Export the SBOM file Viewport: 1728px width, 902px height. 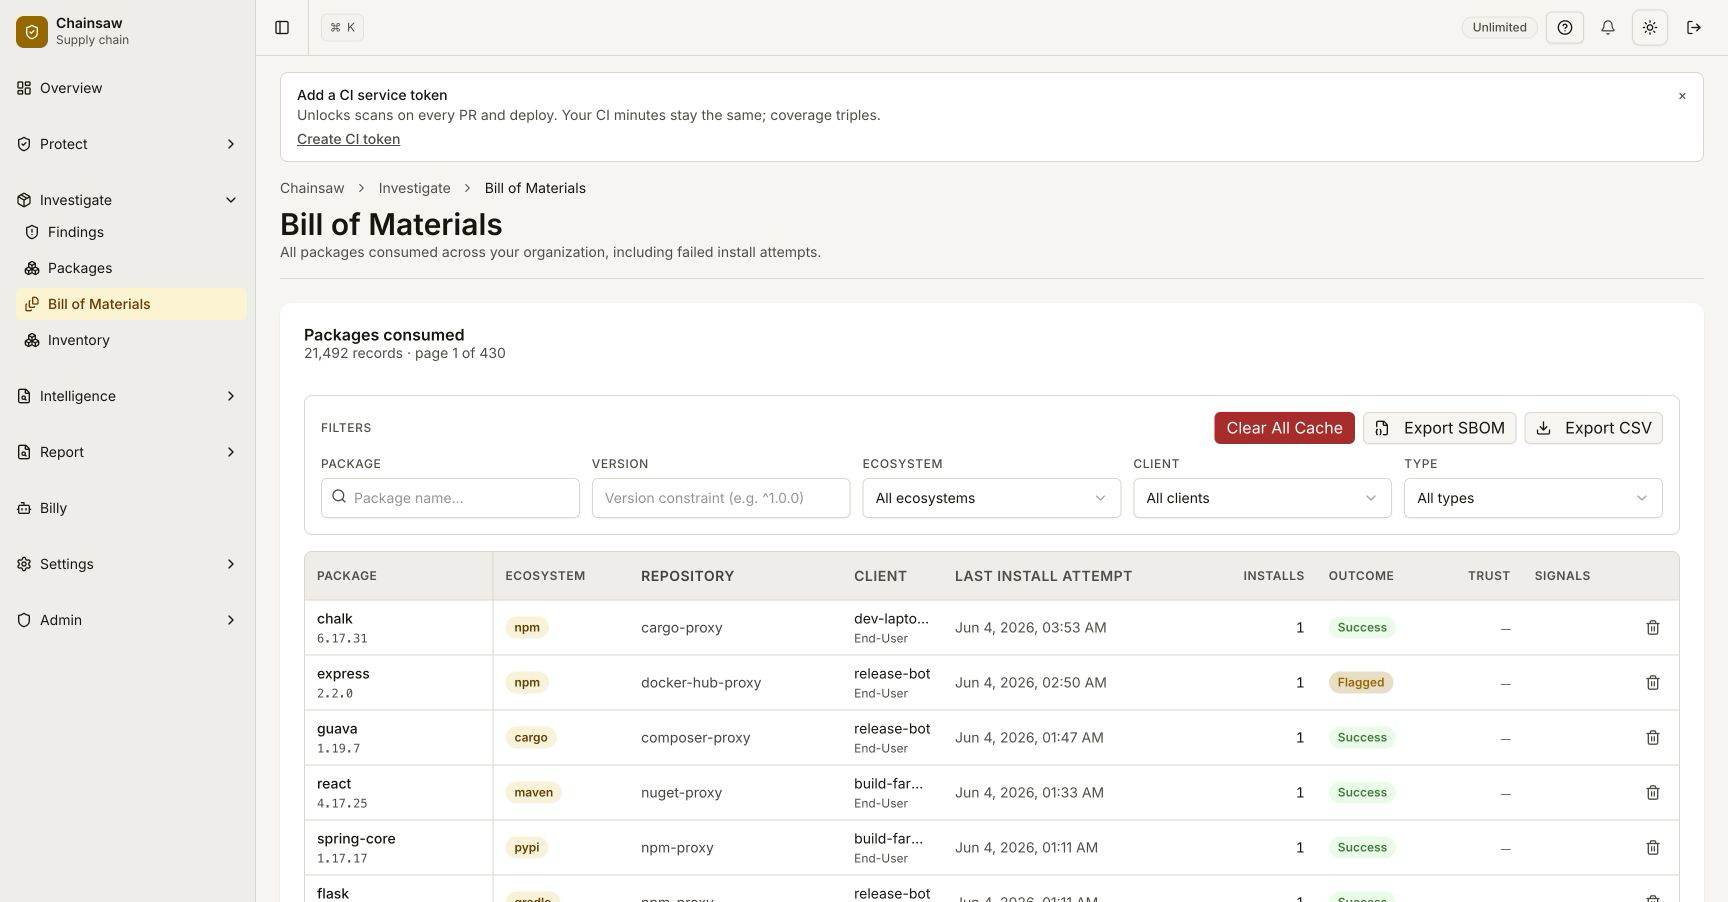pyautogui.click(x=1439, y=428)
